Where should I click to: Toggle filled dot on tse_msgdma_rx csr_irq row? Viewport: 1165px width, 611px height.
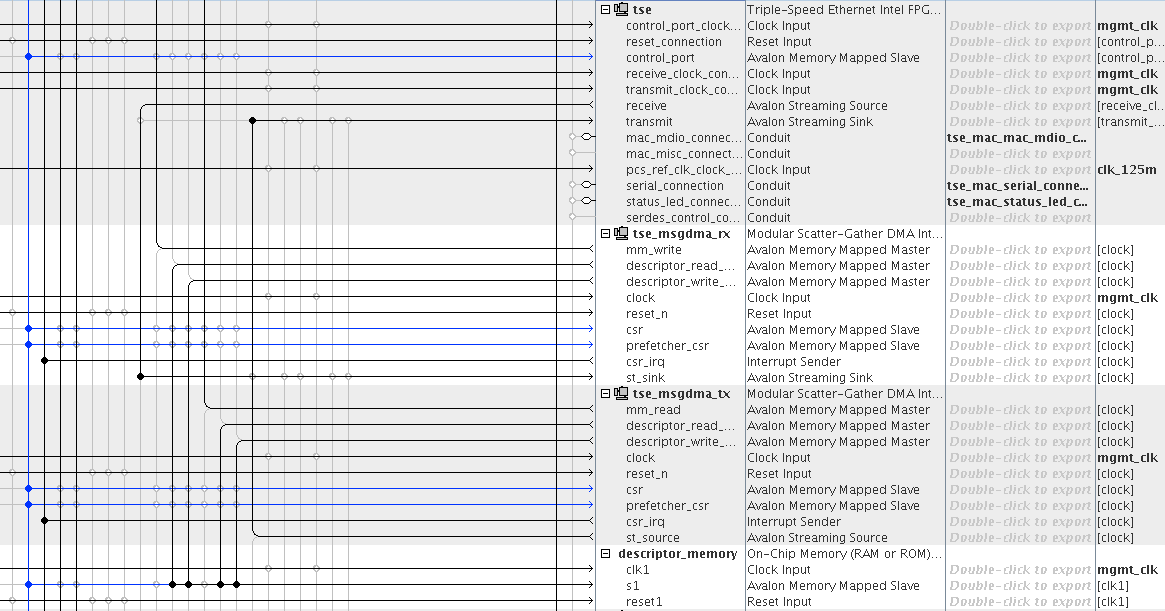[45, 361]
